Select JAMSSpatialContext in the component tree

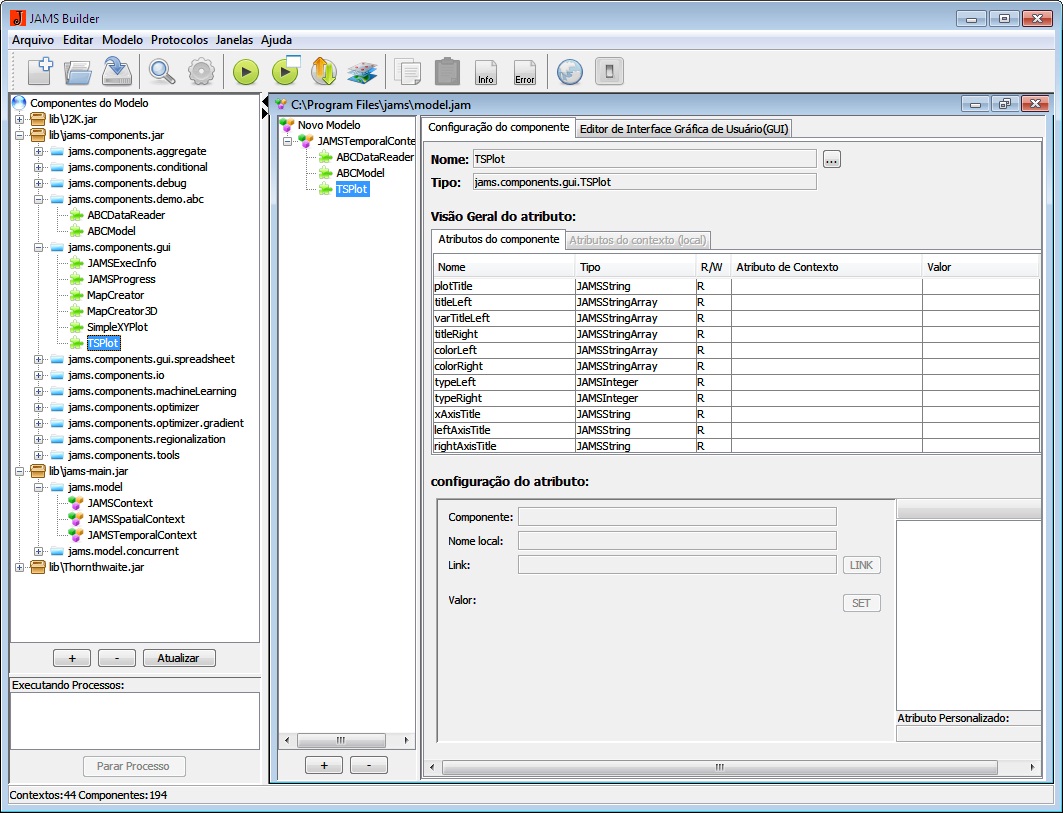pos(135,519)
